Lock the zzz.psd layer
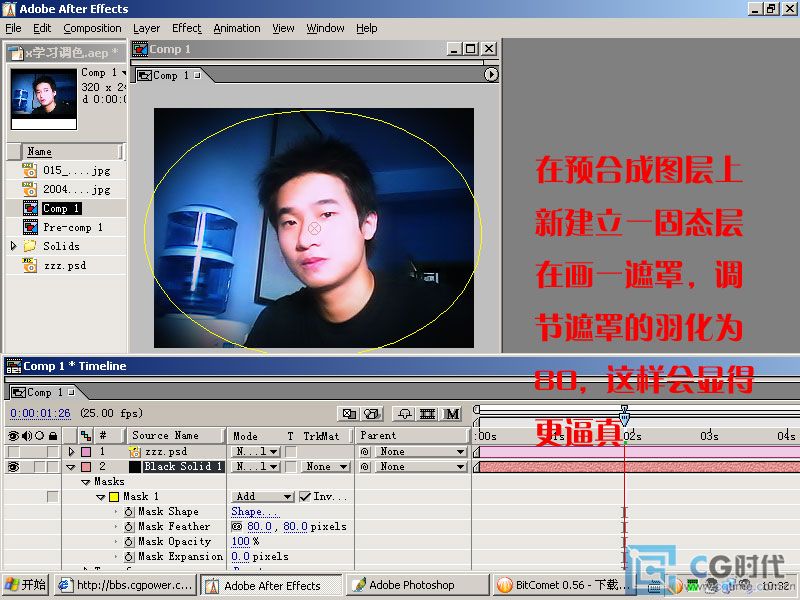The width and height of the screenshot is (800, 600). 53,452
